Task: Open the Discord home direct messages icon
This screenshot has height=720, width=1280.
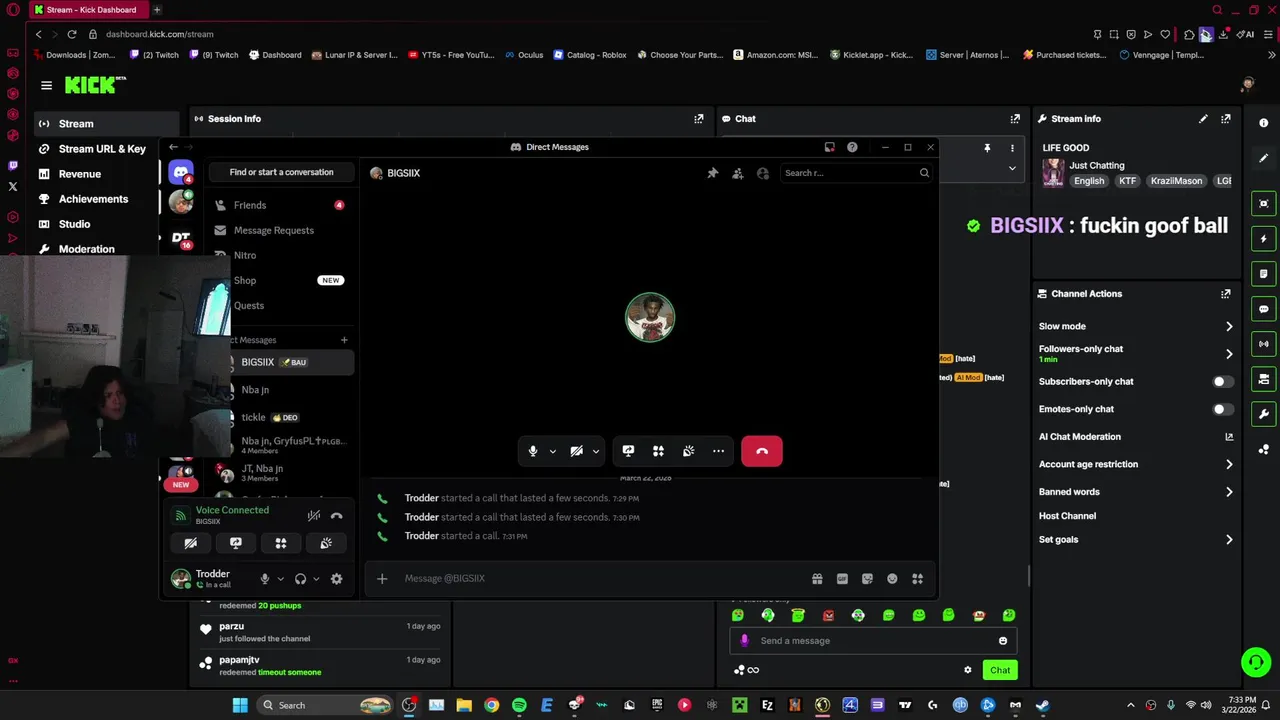Action: coord(181,172)
